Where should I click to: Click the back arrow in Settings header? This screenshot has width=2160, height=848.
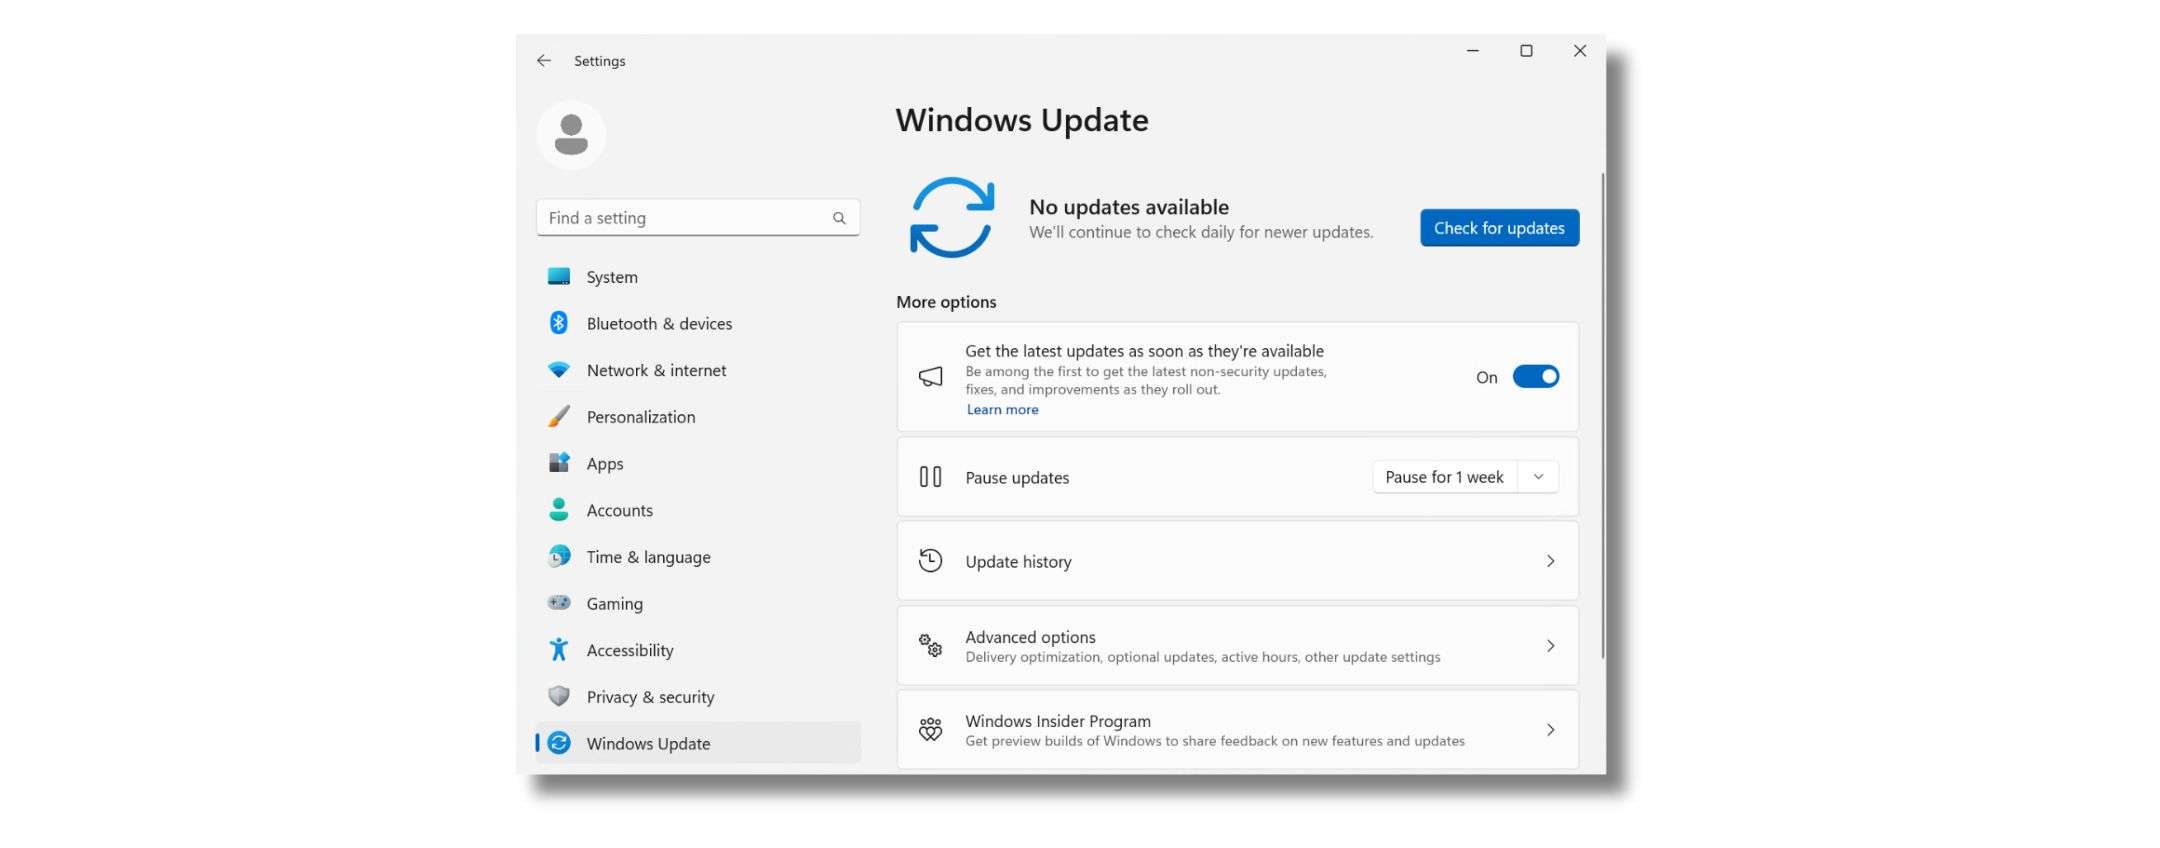coord(544,61)
